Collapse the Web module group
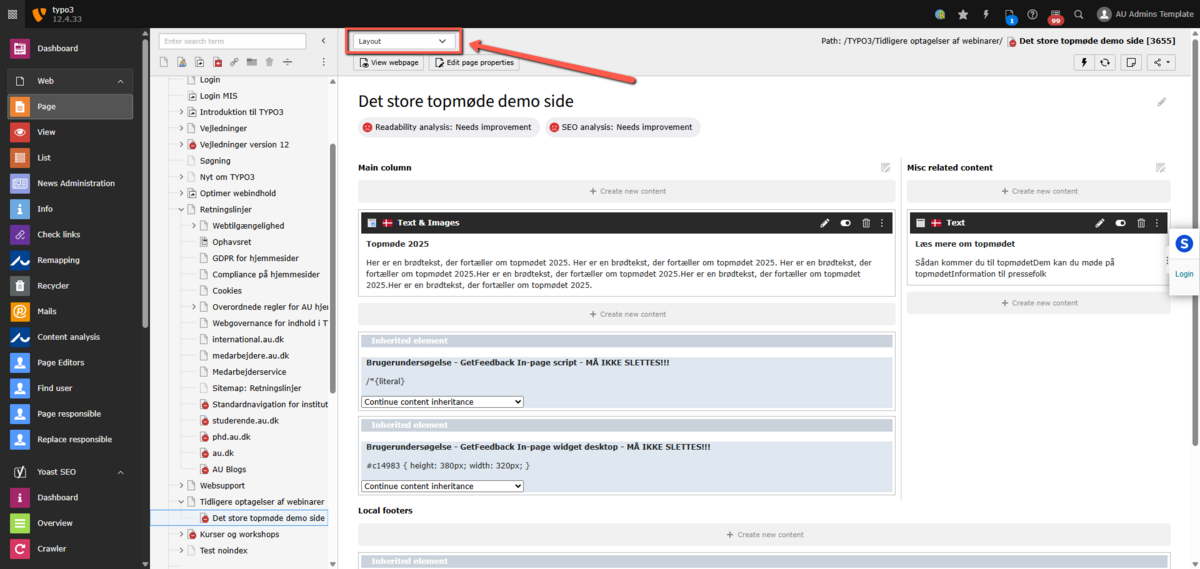 click(x=120, y=81)
